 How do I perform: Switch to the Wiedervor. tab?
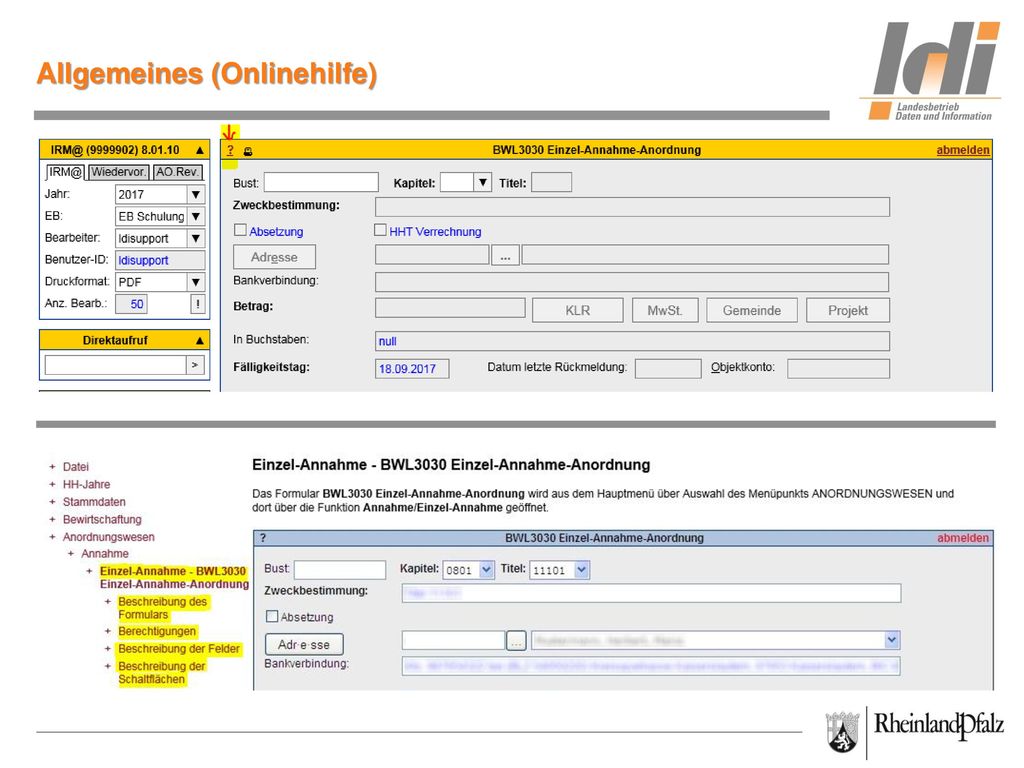tap(119, 172)
